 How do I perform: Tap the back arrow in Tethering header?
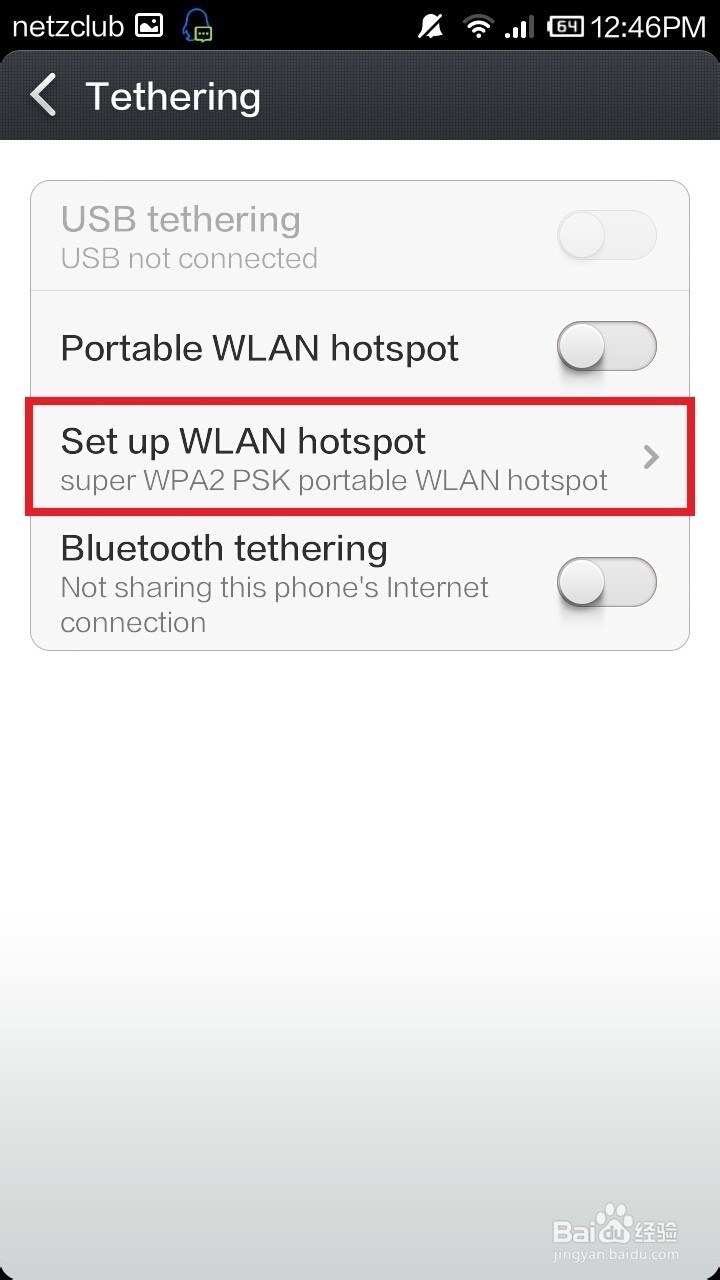[43, 96]
